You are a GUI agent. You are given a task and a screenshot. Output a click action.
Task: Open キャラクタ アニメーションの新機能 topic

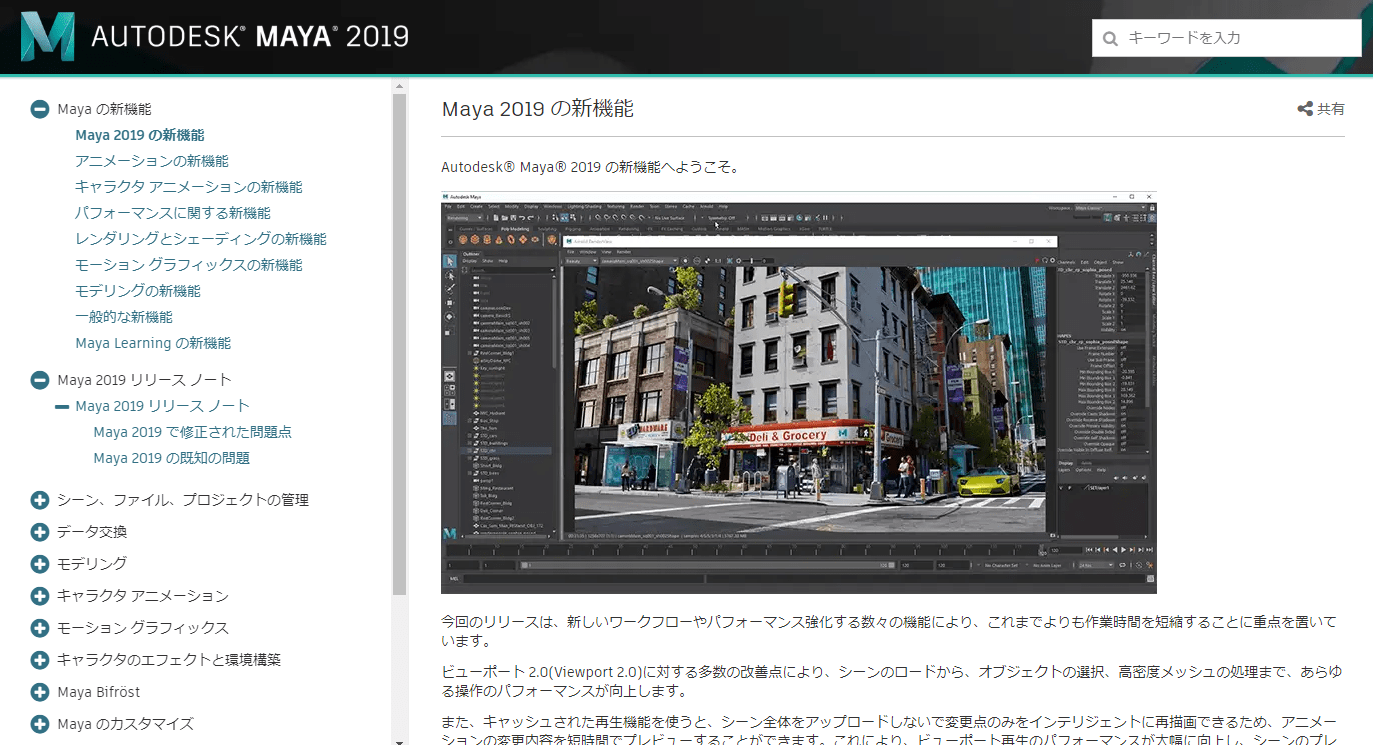(x=189, y=187)
